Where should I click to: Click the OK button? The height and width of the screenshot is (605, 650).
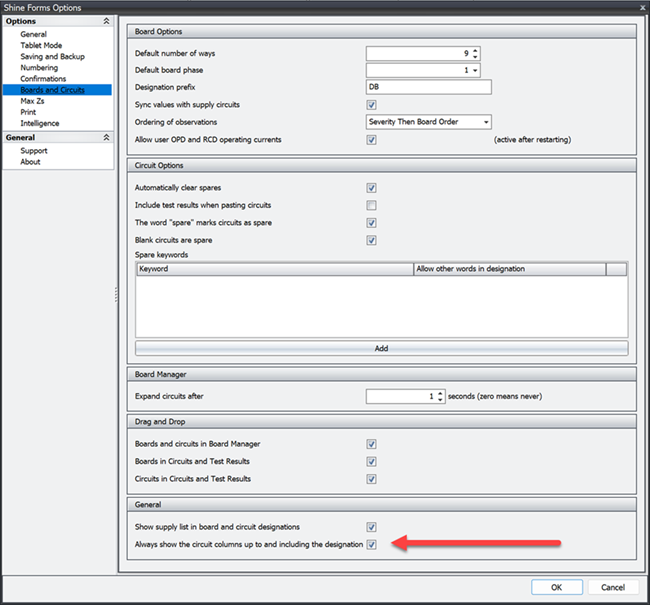click(557, 588)
